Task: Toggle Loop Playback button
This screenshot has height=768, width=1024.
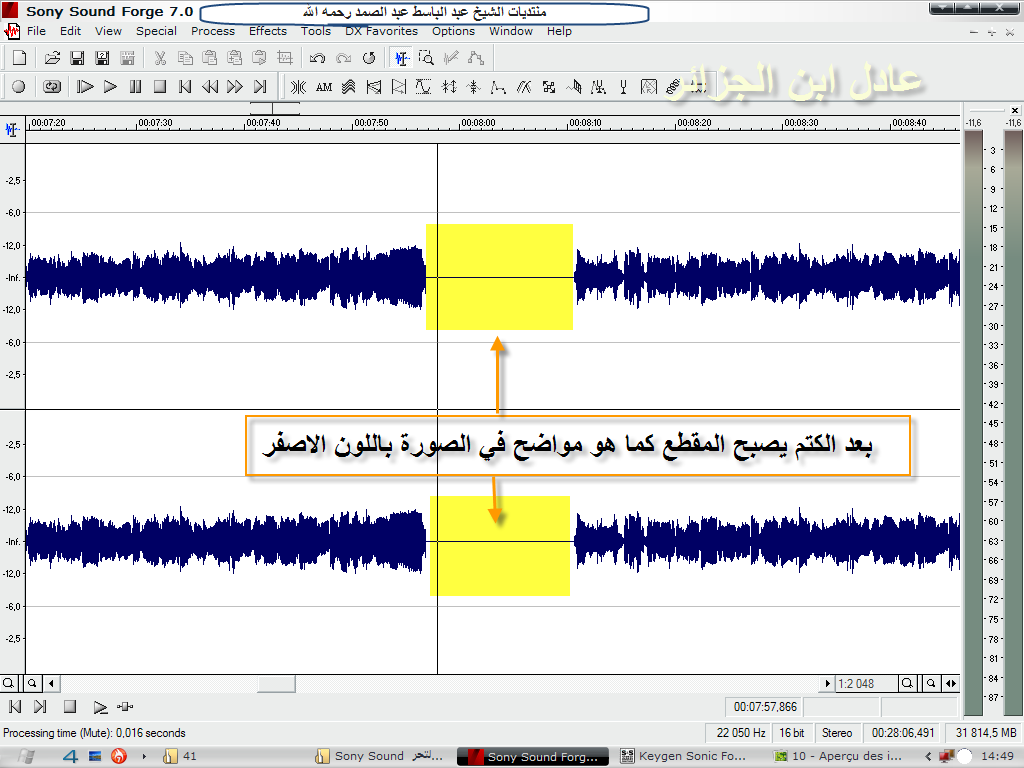Action: [52, 86]
